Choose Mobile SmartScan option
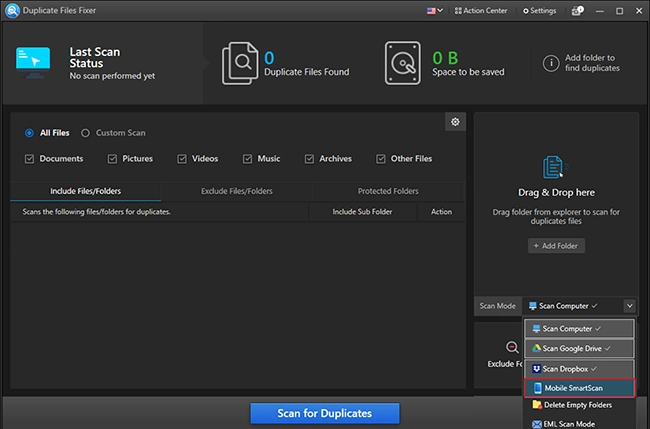650x429 pixels. (580, 388)
